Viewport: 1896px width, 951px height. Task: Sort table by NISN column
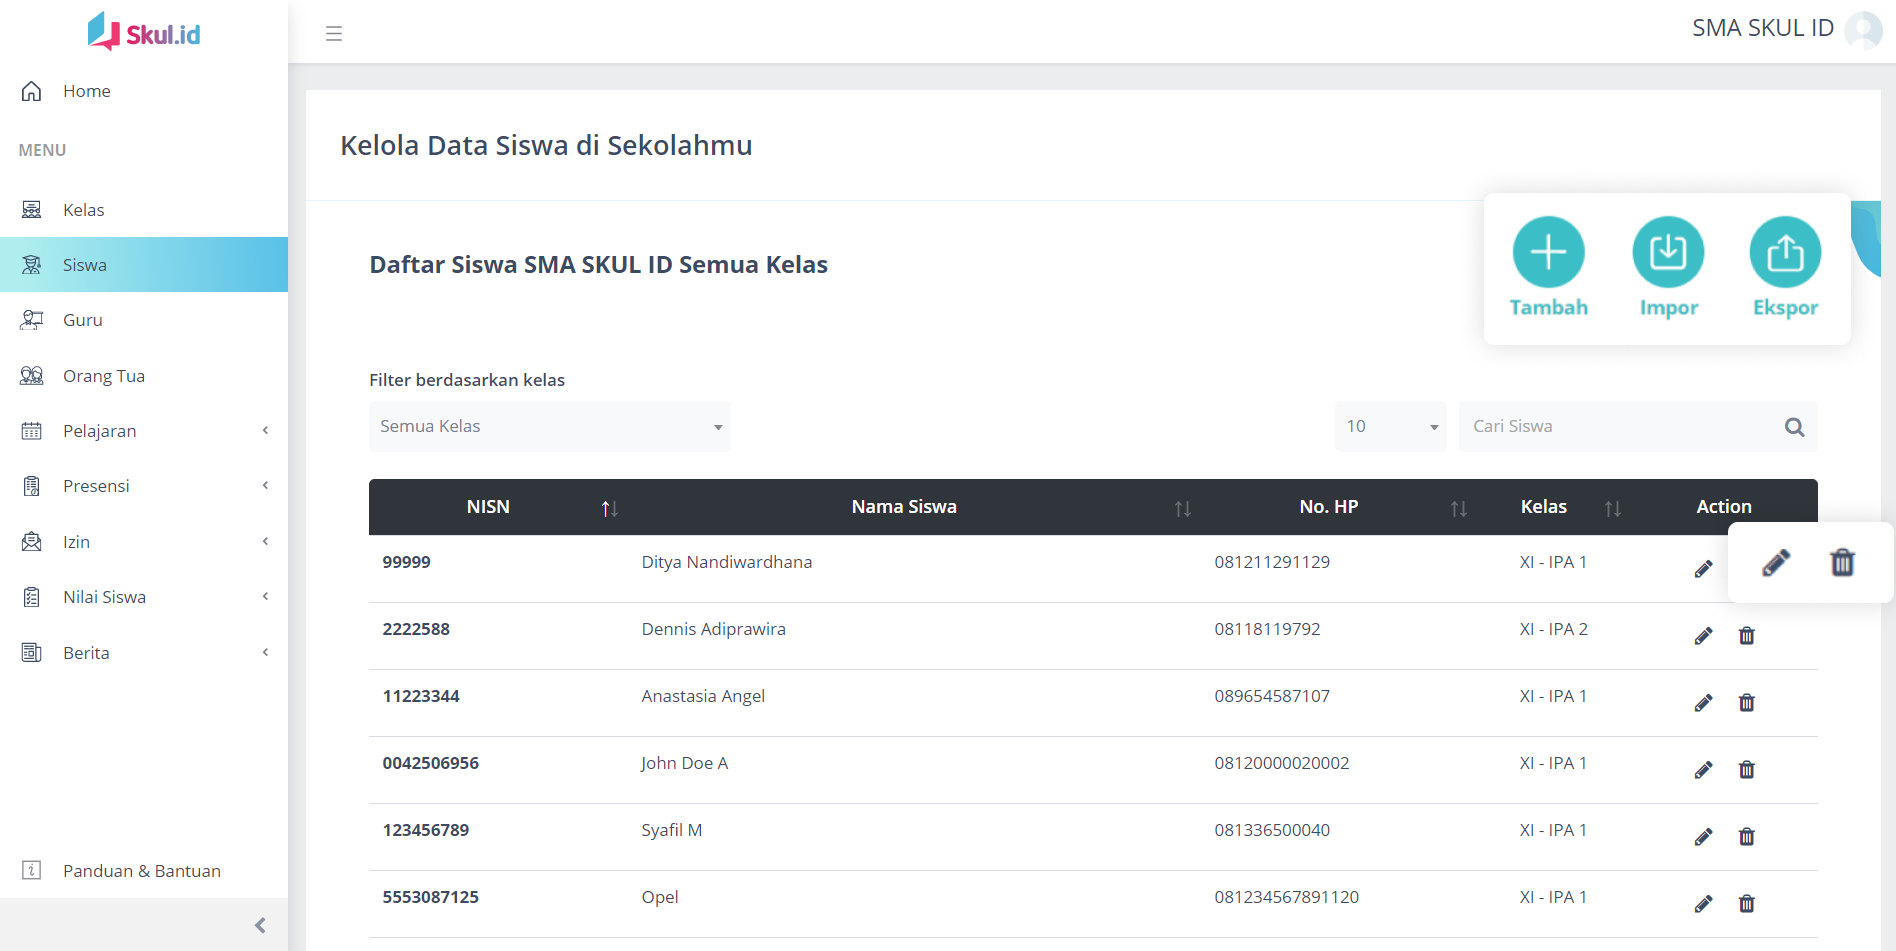[x=609, y=508]
